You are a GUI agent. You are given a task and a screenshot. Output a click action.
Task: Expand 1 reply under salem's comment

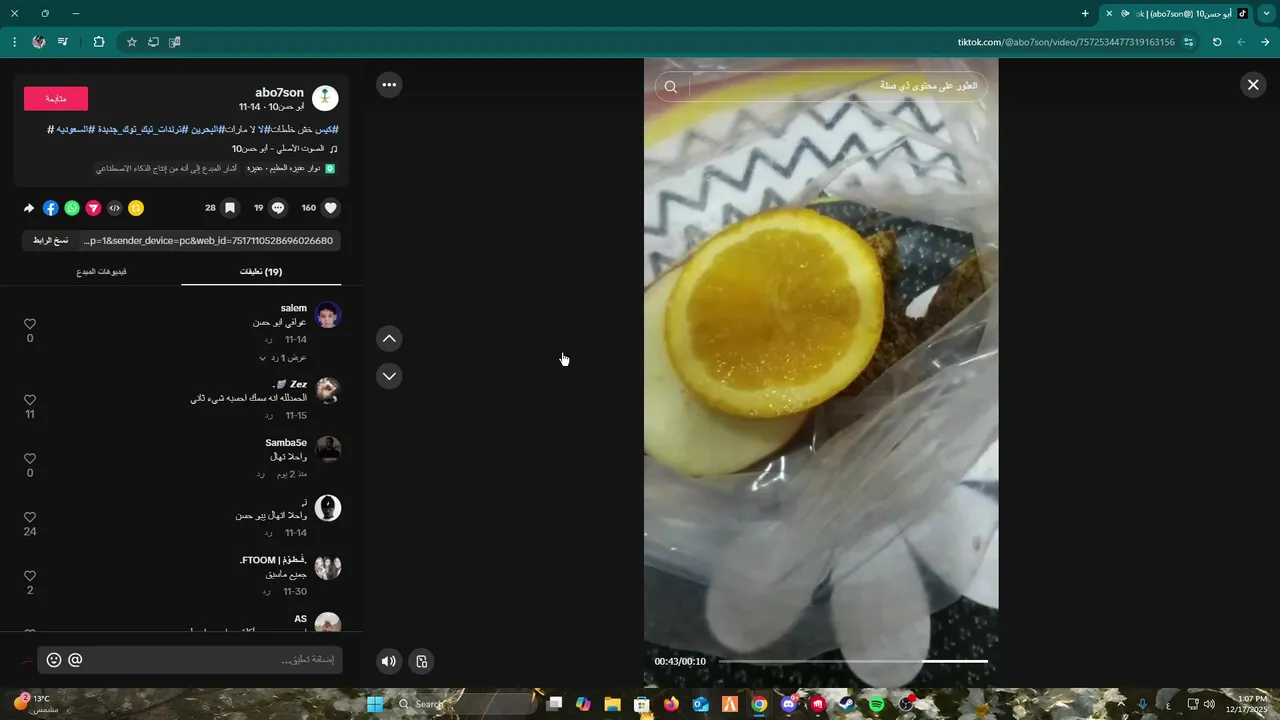(x=283, y=358)
